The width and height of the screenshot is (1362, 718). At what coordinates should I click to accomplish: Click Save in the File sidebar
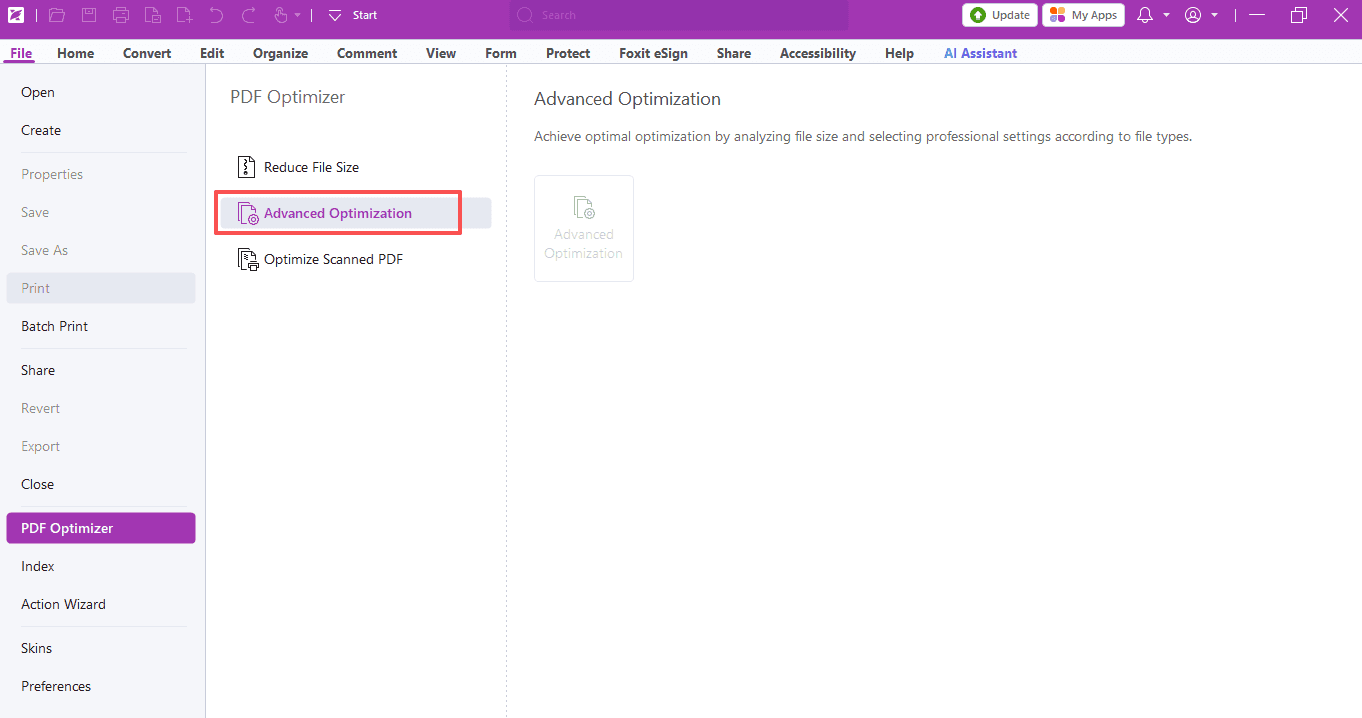pyautogui.click(x=101, y=212)
